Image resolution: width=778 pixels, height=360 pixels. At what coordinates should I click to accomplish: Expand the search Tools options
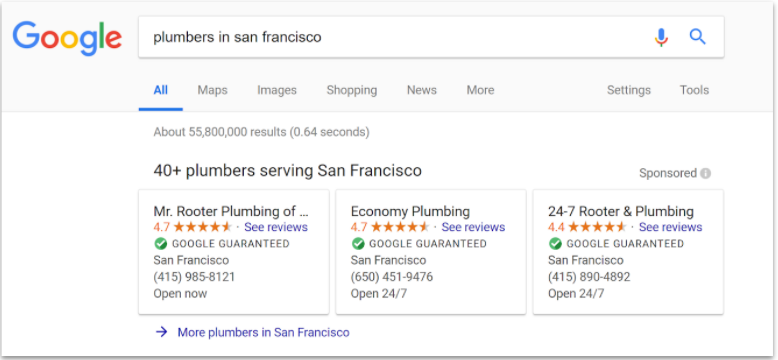[x=694, y=90]
